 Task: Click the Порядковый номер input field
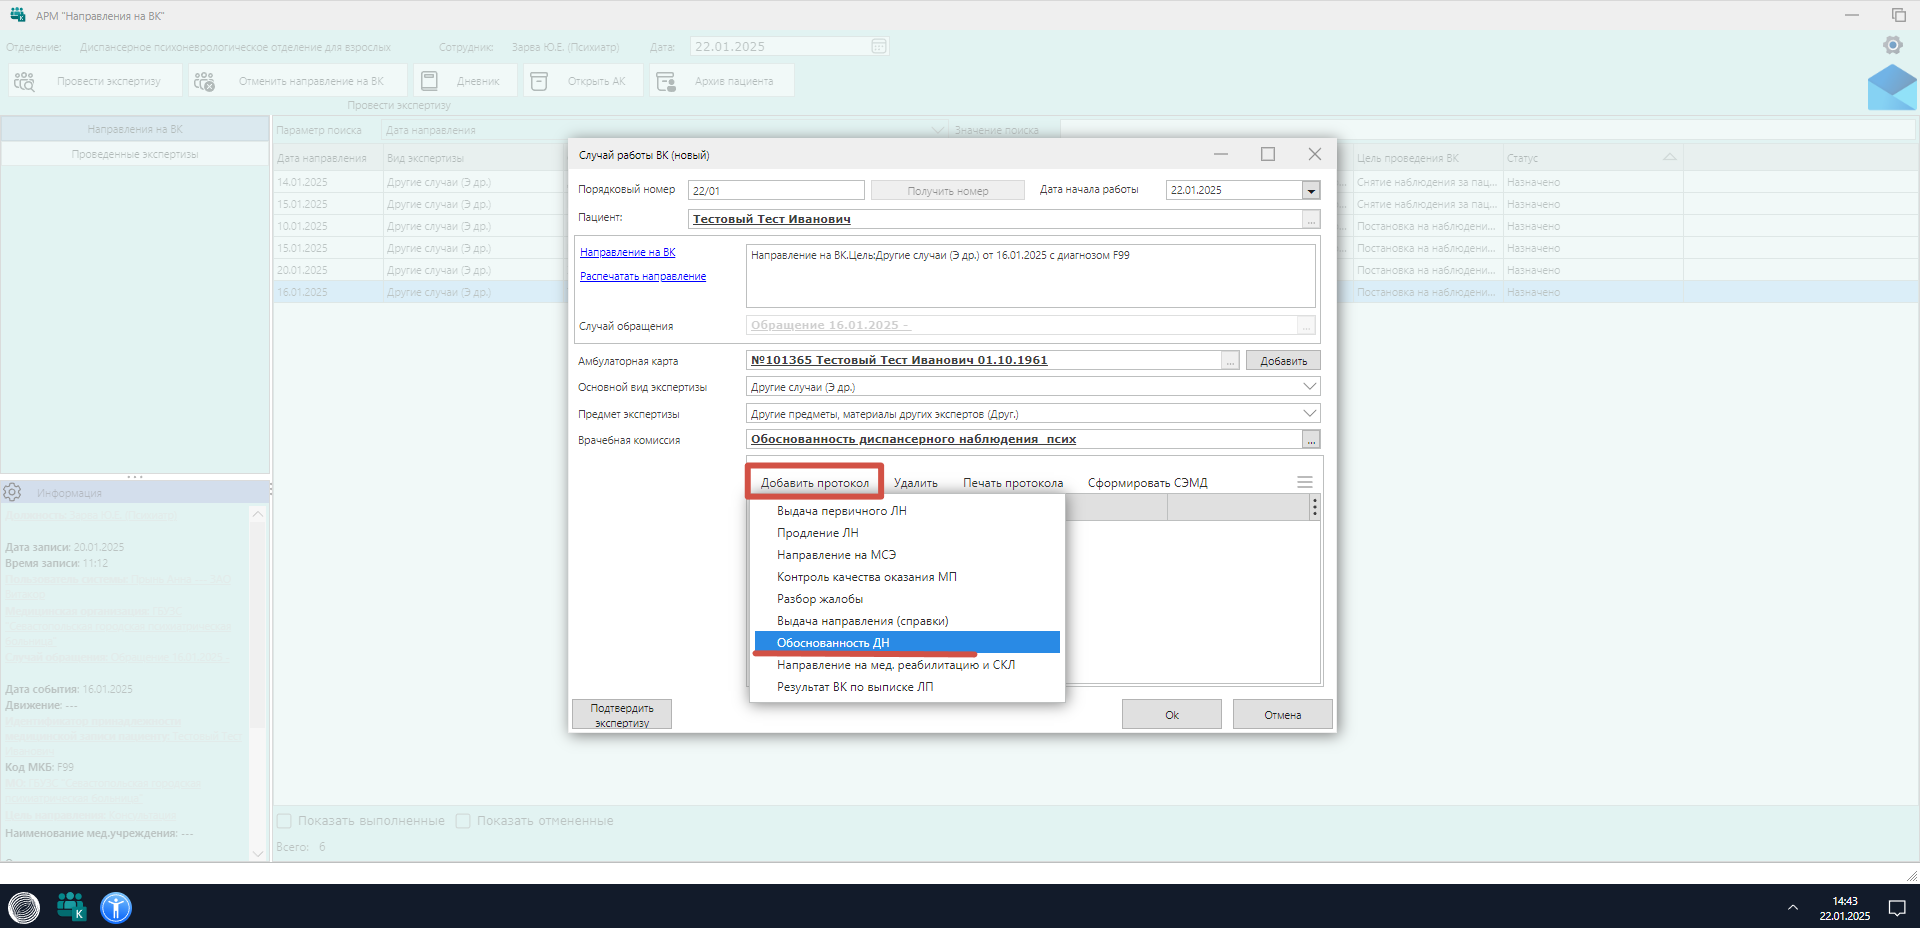coord(776,190)
